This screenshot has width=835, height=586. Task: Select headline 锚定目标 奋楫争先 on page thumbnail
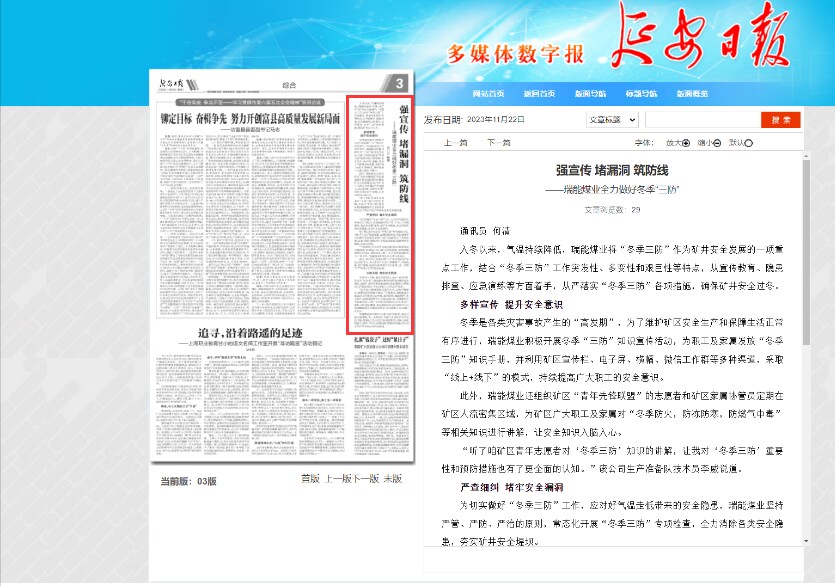point(250,118)
